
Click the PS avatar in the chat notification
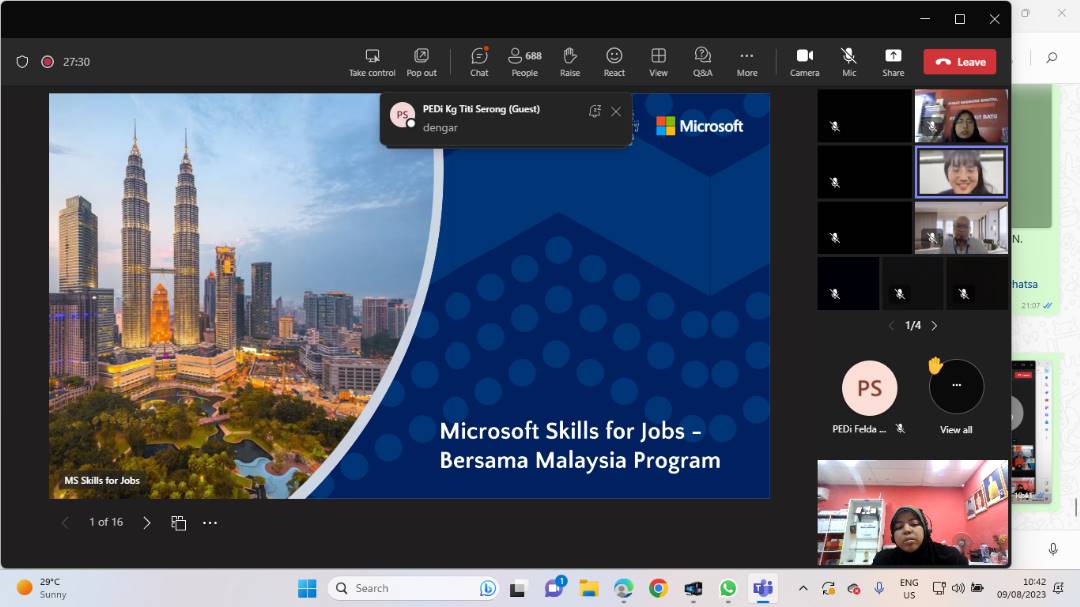pos(402,115)
